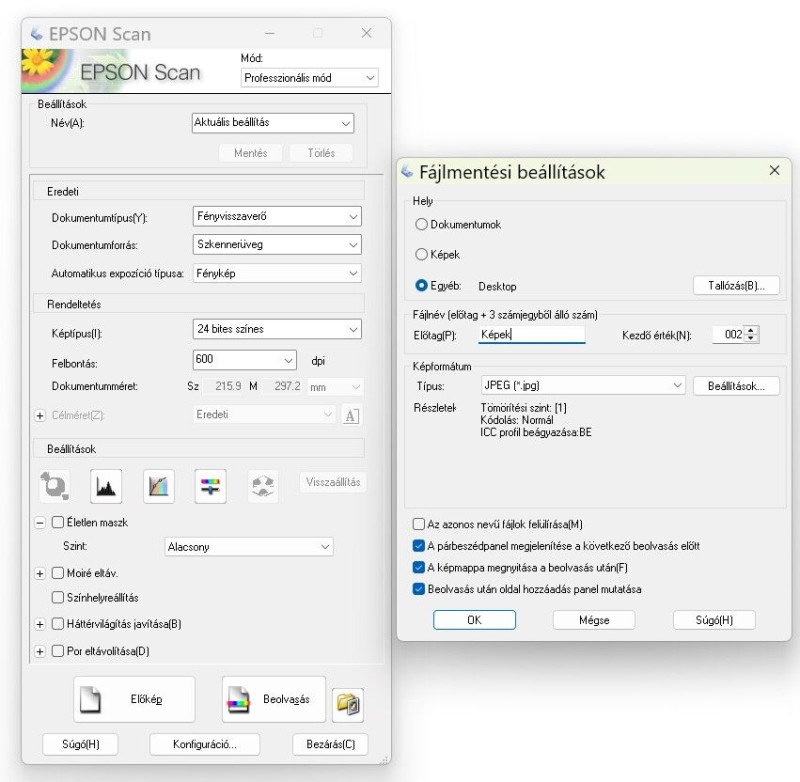Toggle open image folder after scan
This screenshot has height=782, width=800.
418,567
